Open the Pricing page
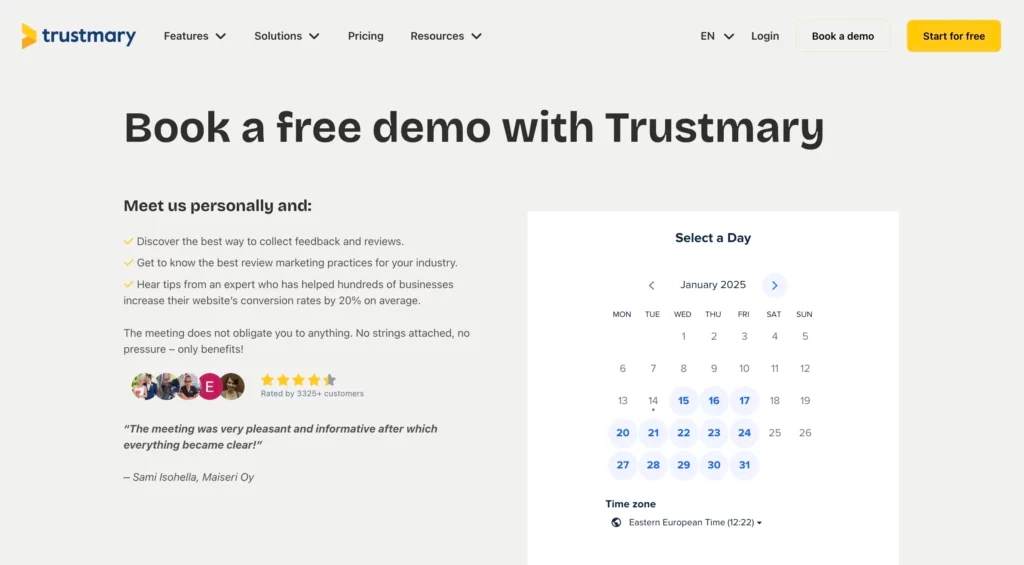 click(x=366, y=36)
